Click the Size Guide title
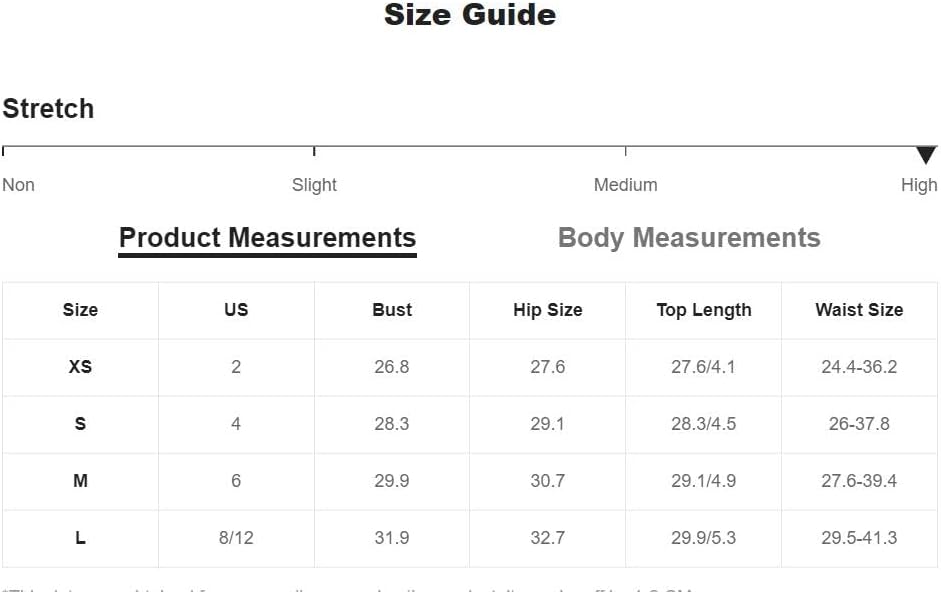This screenshot has width=941, height=592. 470,14
